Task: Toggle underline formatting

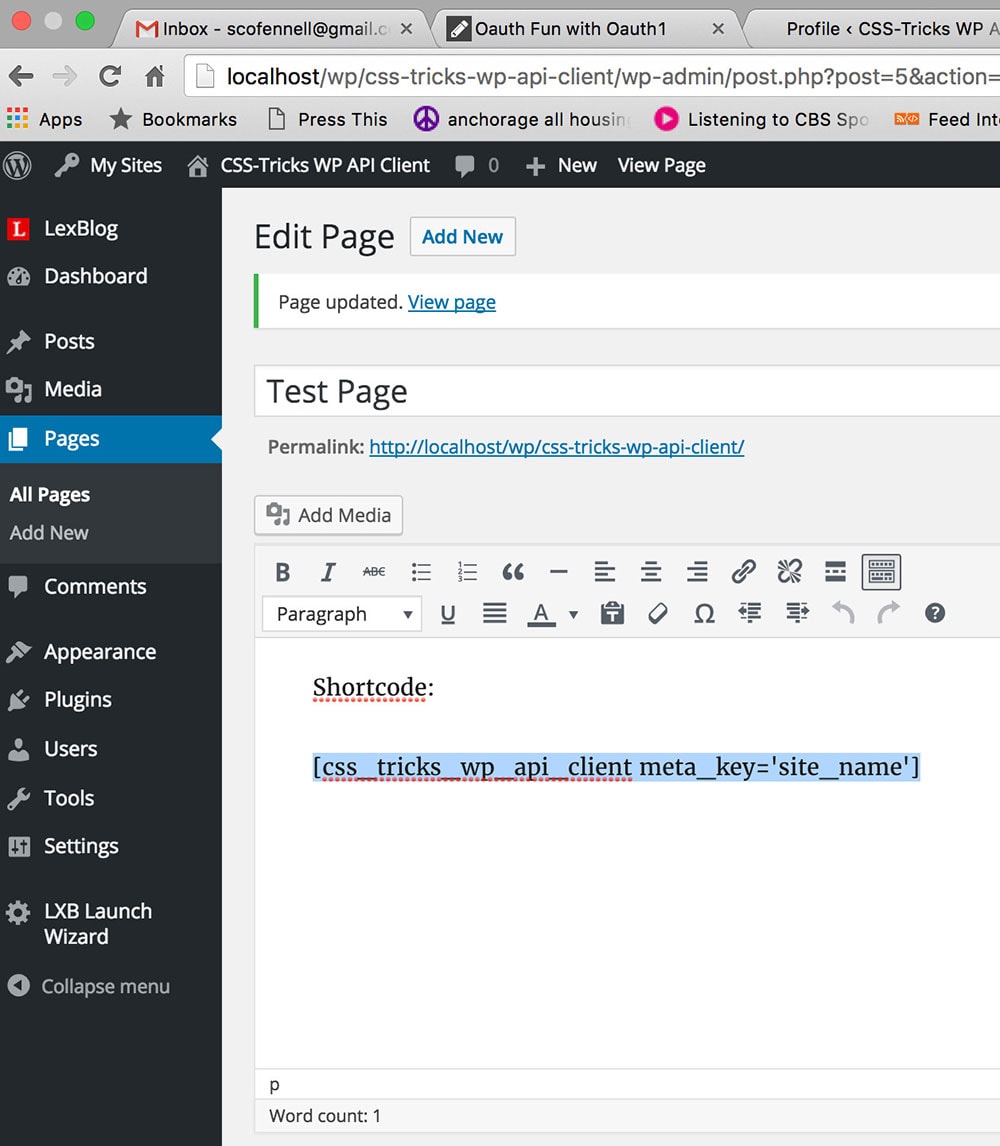Action: 448,614
